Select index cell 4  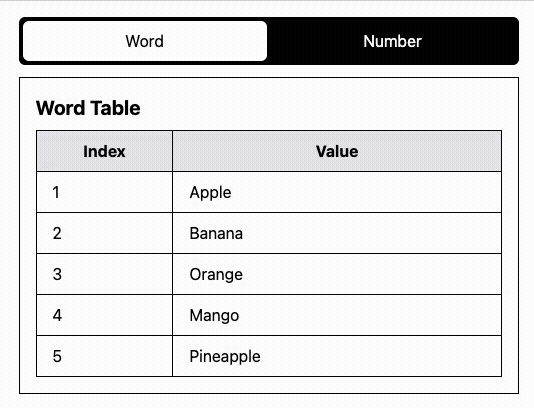104,315
